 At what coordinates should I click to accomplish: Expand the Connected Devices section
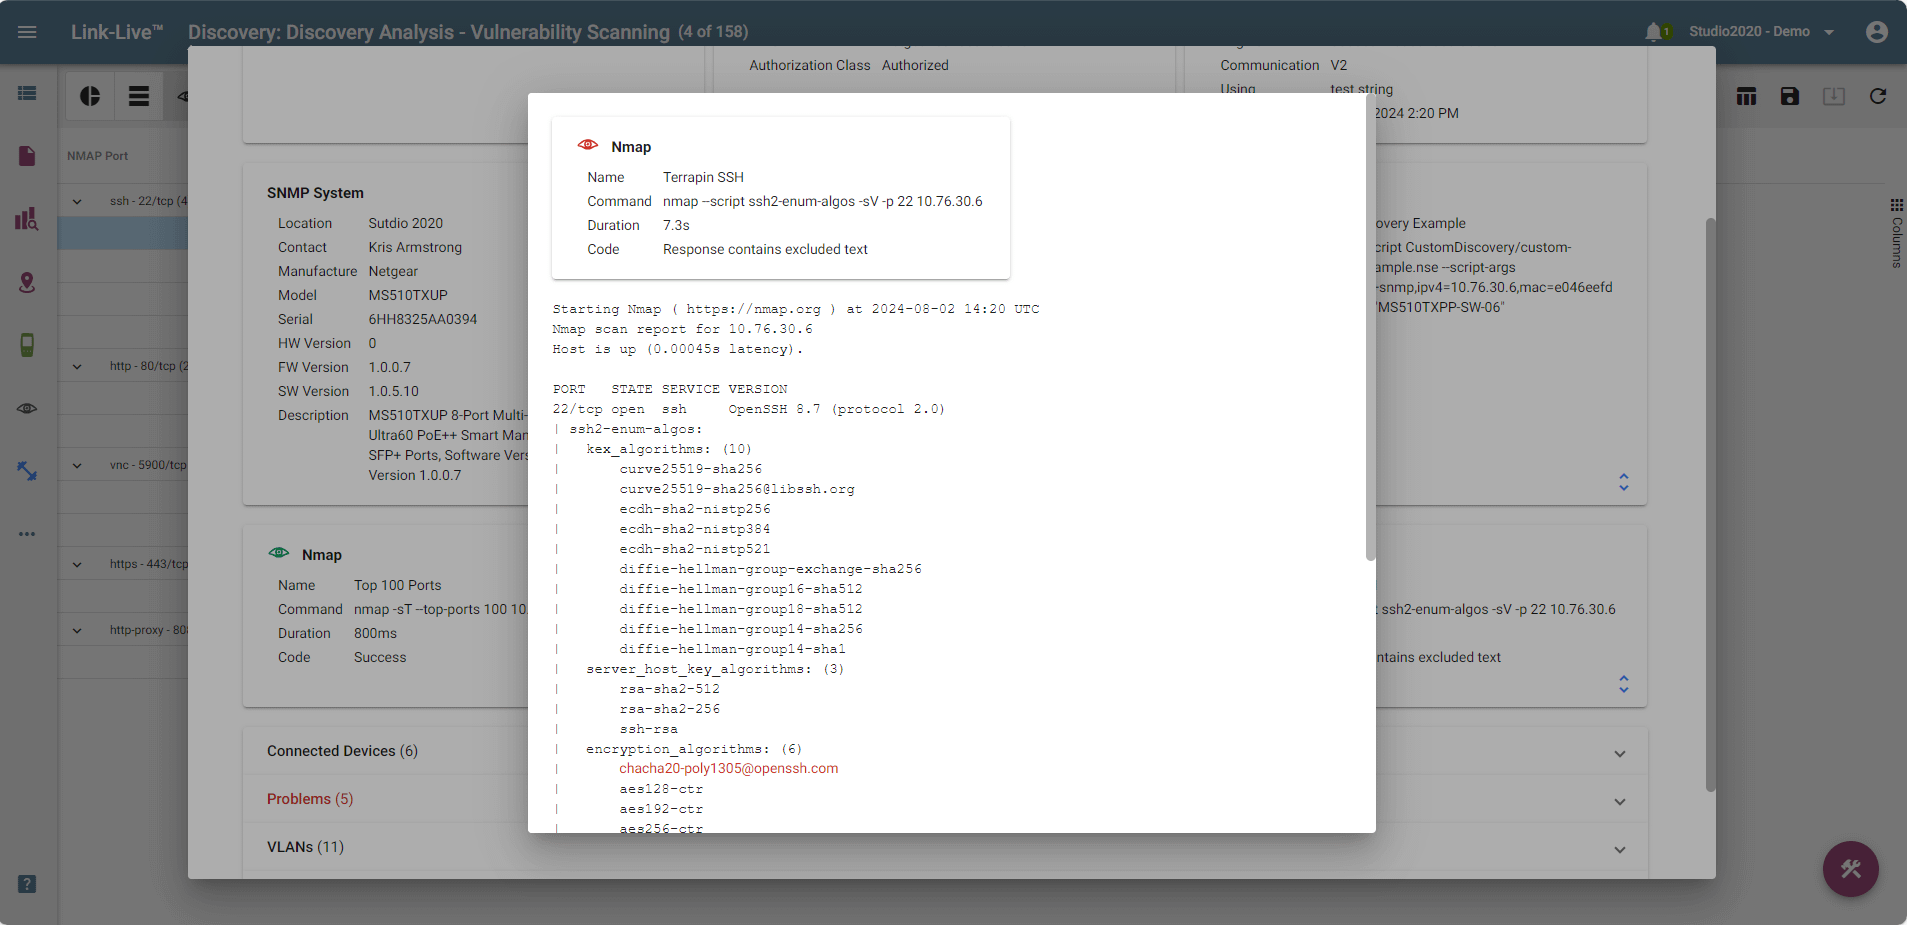click(x=1619, y=753)
